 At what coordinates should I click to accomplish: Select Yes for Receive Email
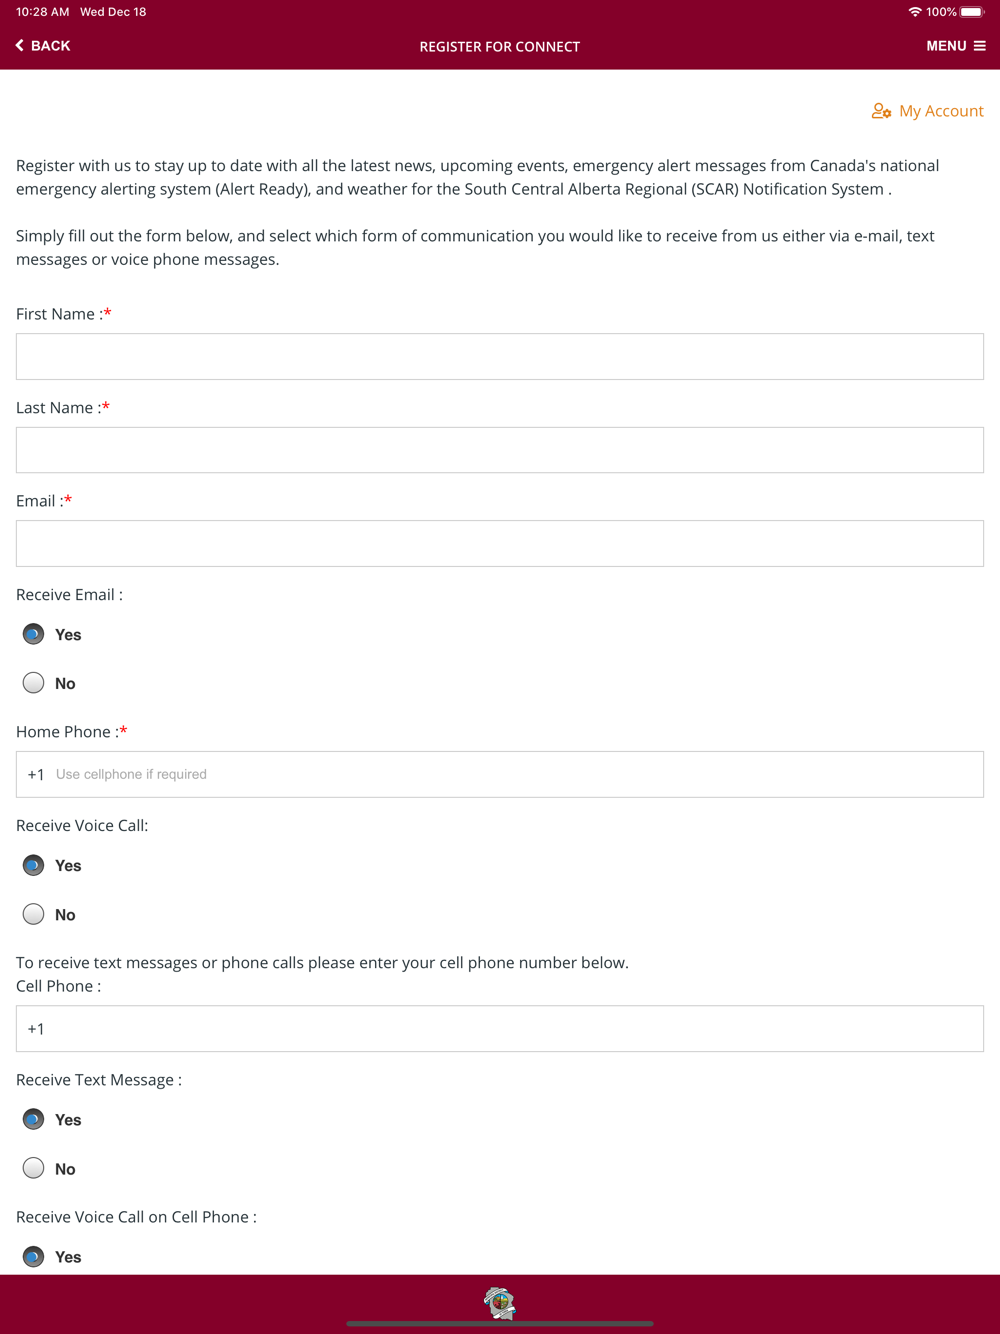pos(34,634)
